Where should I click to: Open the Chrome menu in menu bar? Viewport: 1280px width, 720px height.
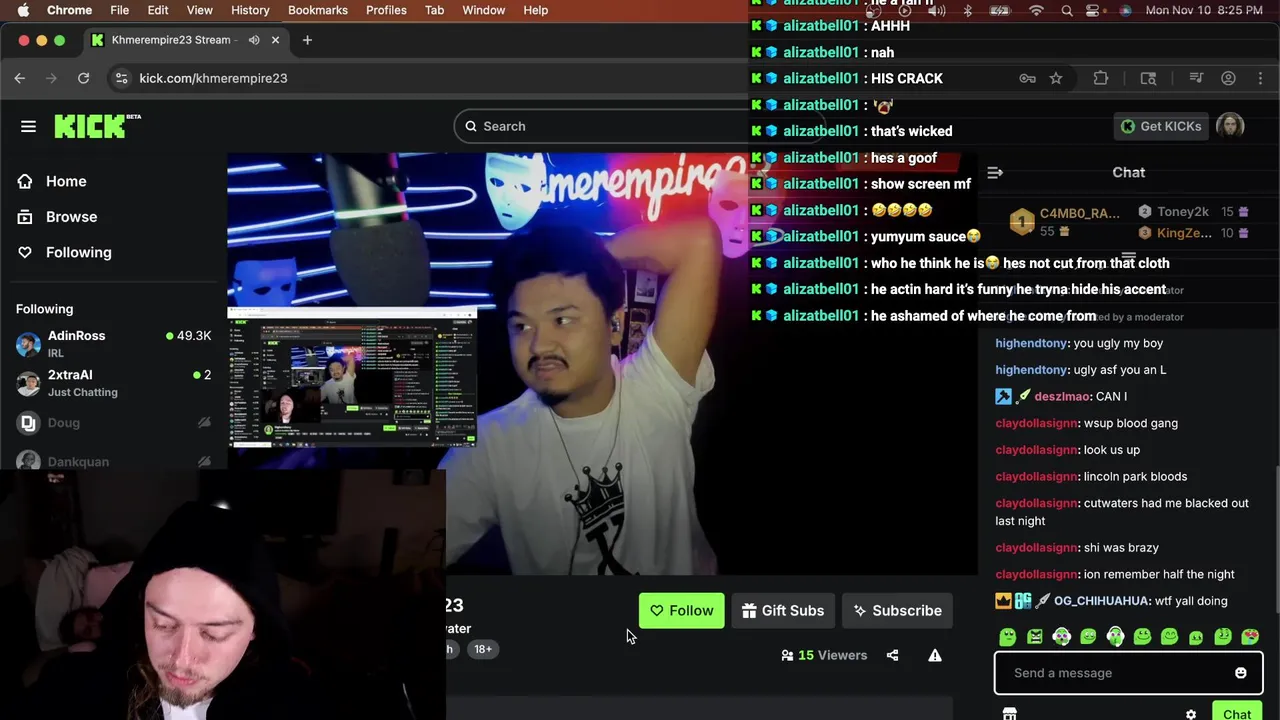70,10
